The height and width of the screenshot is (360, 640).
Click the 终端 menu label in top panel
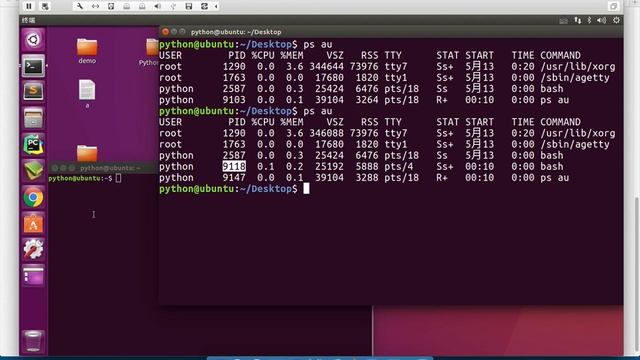coord(29,20)
